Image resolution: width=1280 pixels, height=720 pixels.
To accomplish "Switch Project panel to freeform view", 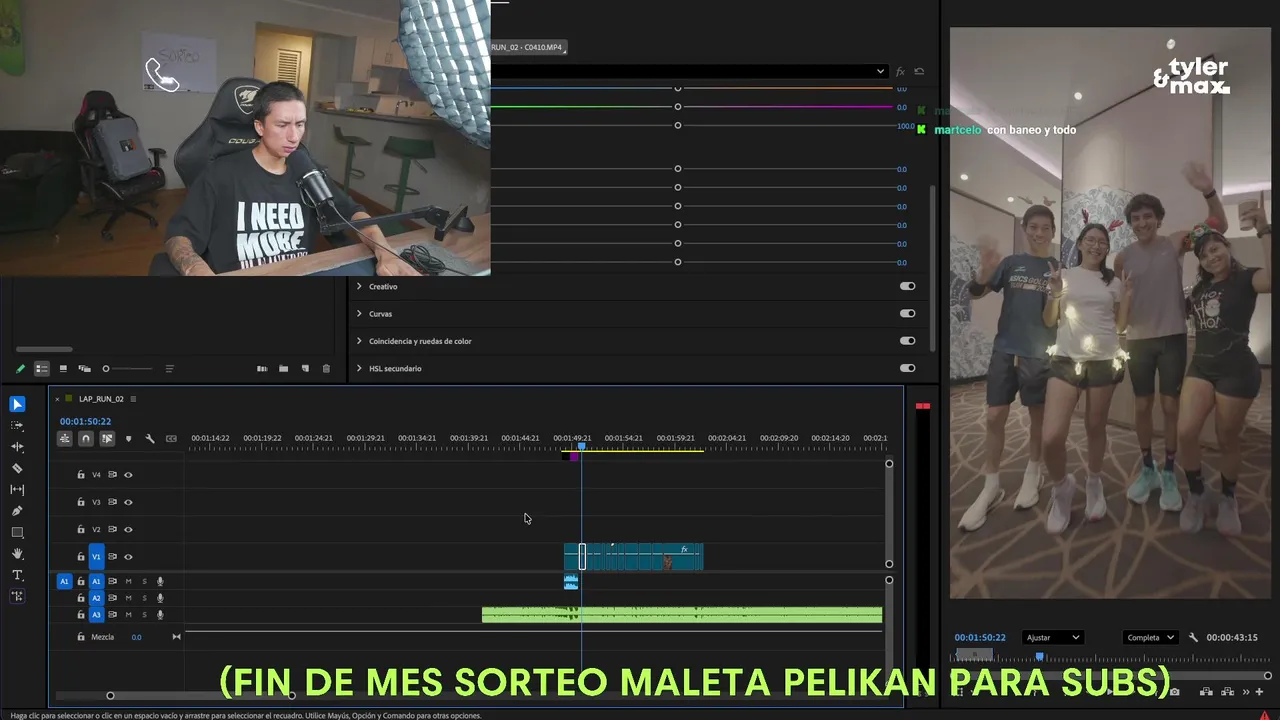I will [x=84, y=369].
